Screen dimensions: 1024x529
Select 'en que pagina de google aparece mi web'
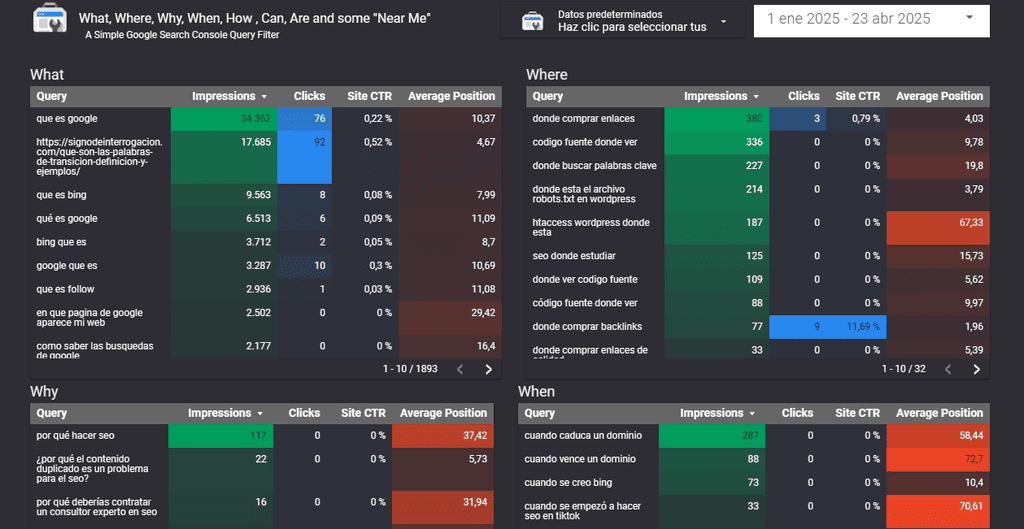[x=89, y=317]
